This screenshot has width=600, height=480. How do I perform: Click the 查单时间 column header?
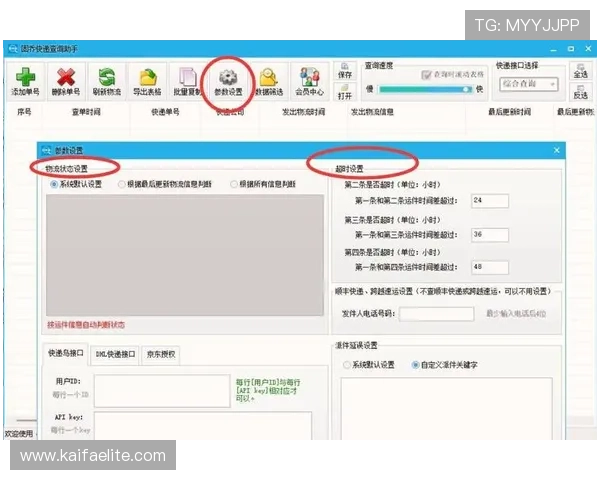pyautogui.click(x=86, y=112)
